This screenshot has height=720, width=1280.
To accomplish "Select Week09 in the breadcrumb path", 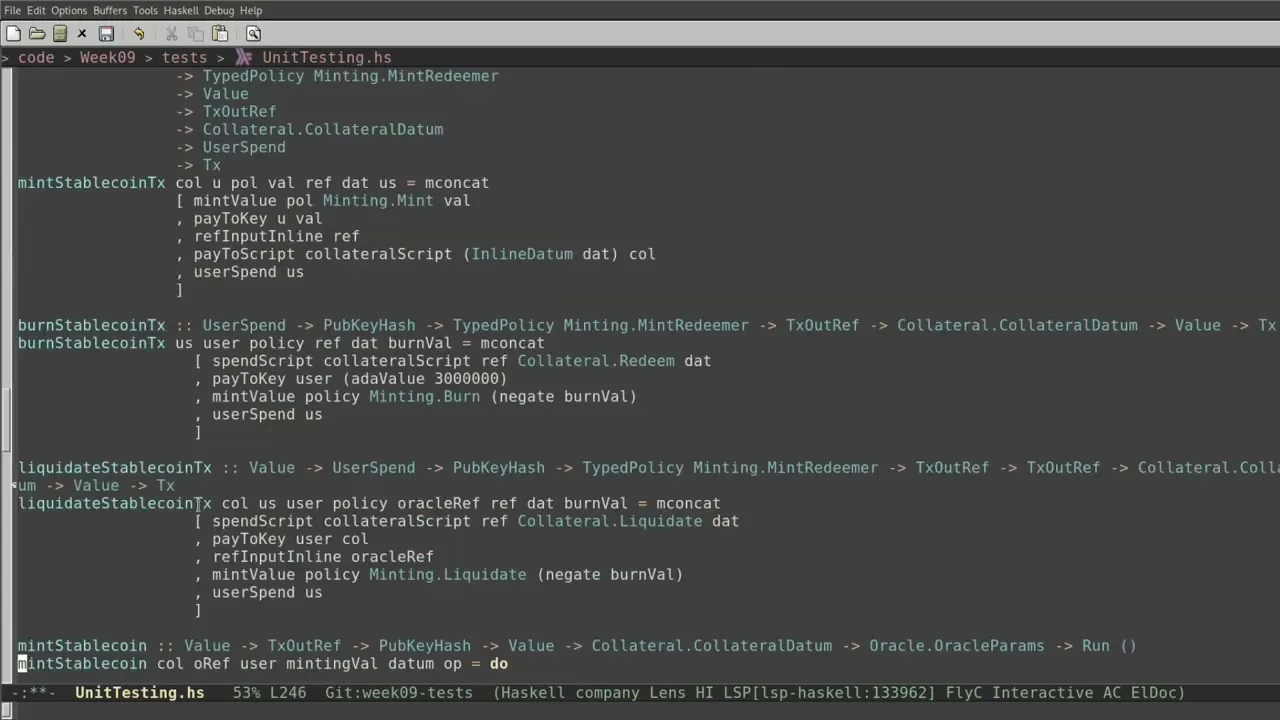I will pos(107,58).
